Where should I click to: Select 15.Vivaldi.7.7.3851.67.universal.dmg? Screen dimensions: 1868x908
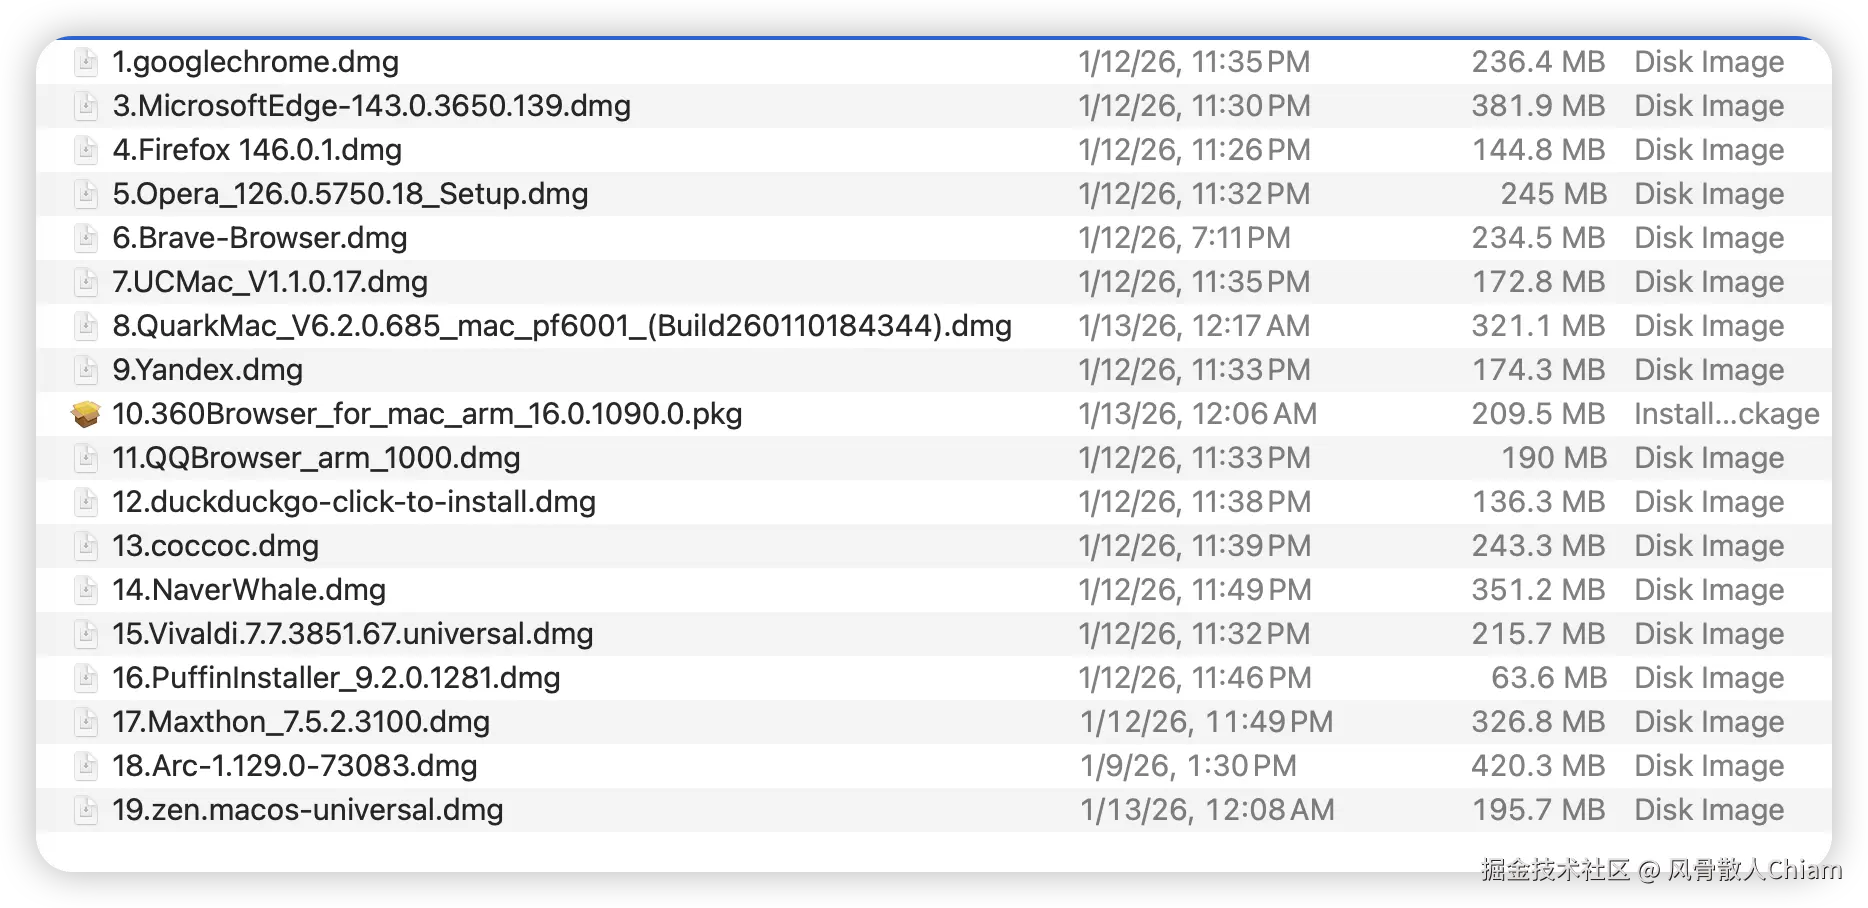[353, 634]
